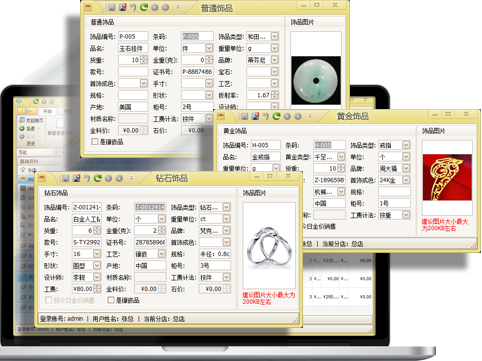Open 工费计法 dropdown in 钻石饰品 window
The image size is (482, 361).
[226, 277]
